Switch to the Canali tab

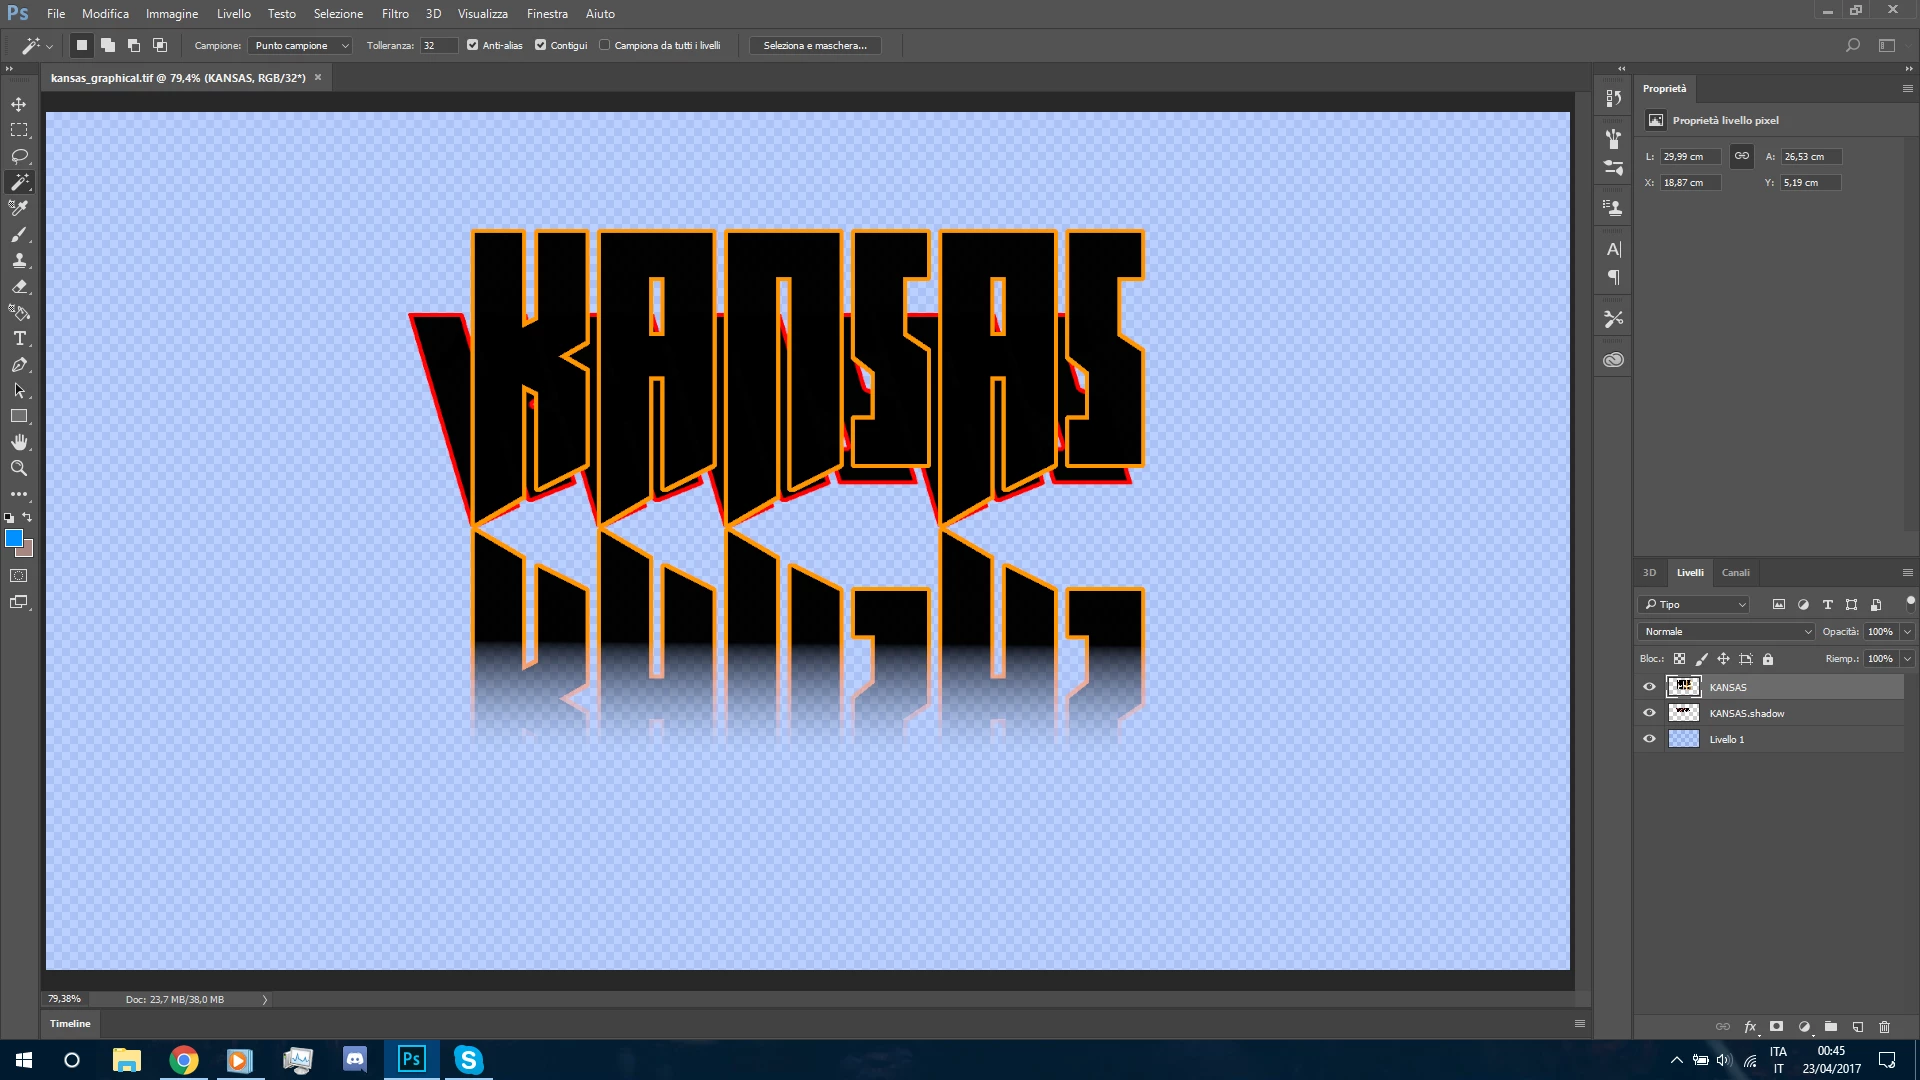pos(1735,573)
